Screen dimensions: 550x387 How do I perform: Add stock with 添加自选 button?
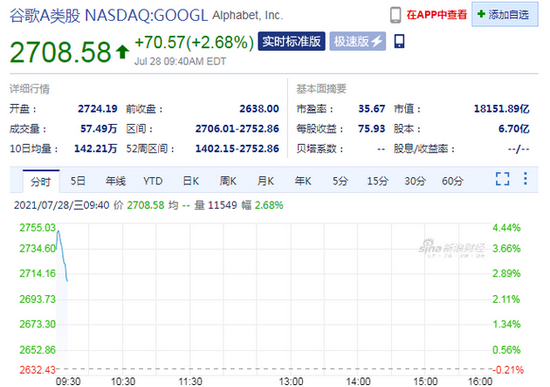click(505, 14)
